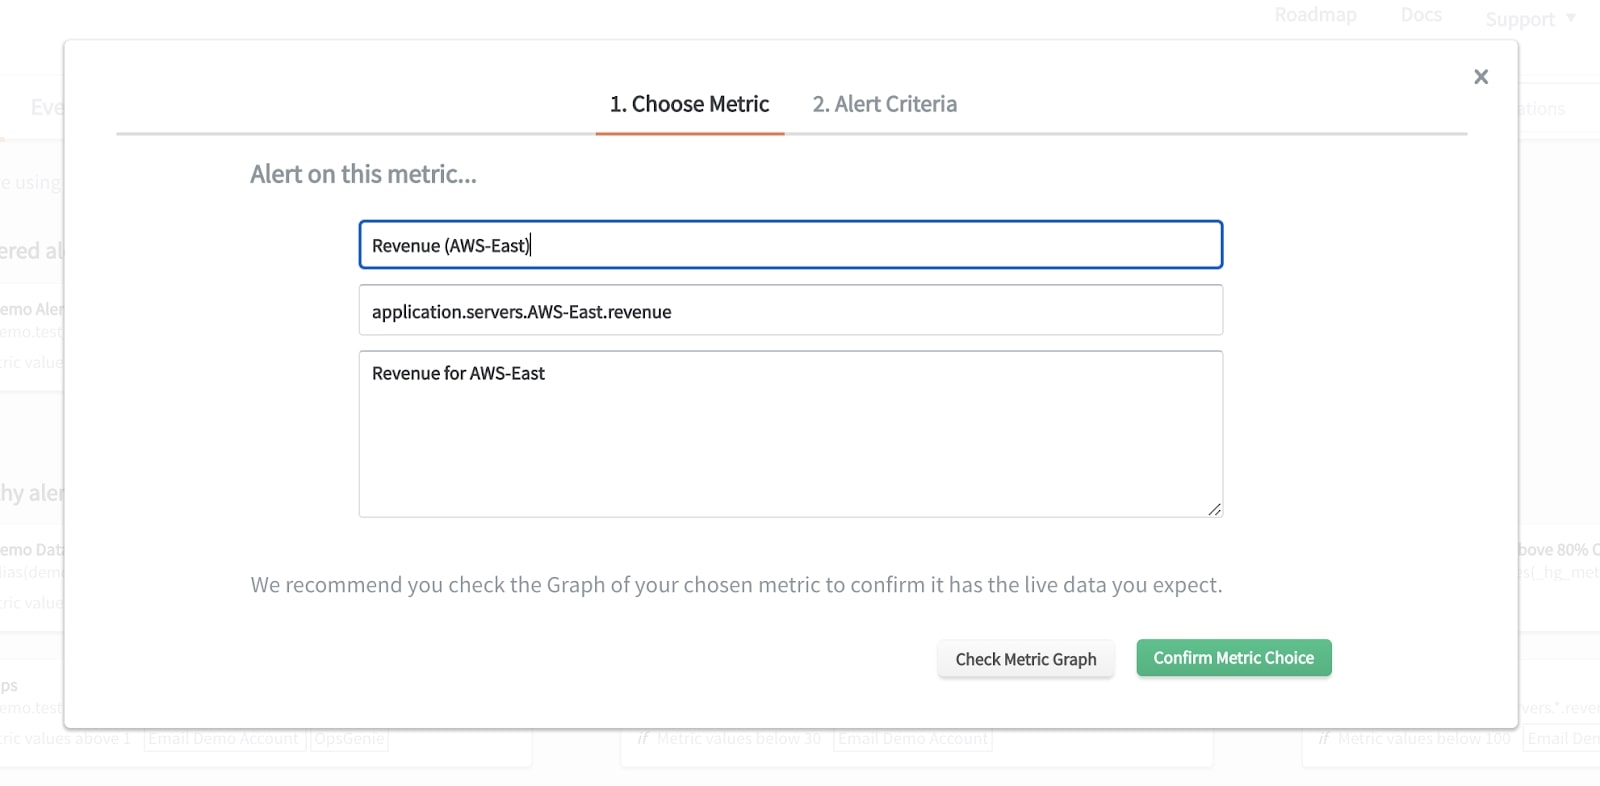Click OpsGenie tag in background alert card
The height and width of the screenshot is (786, 1600).
(349, 739)
